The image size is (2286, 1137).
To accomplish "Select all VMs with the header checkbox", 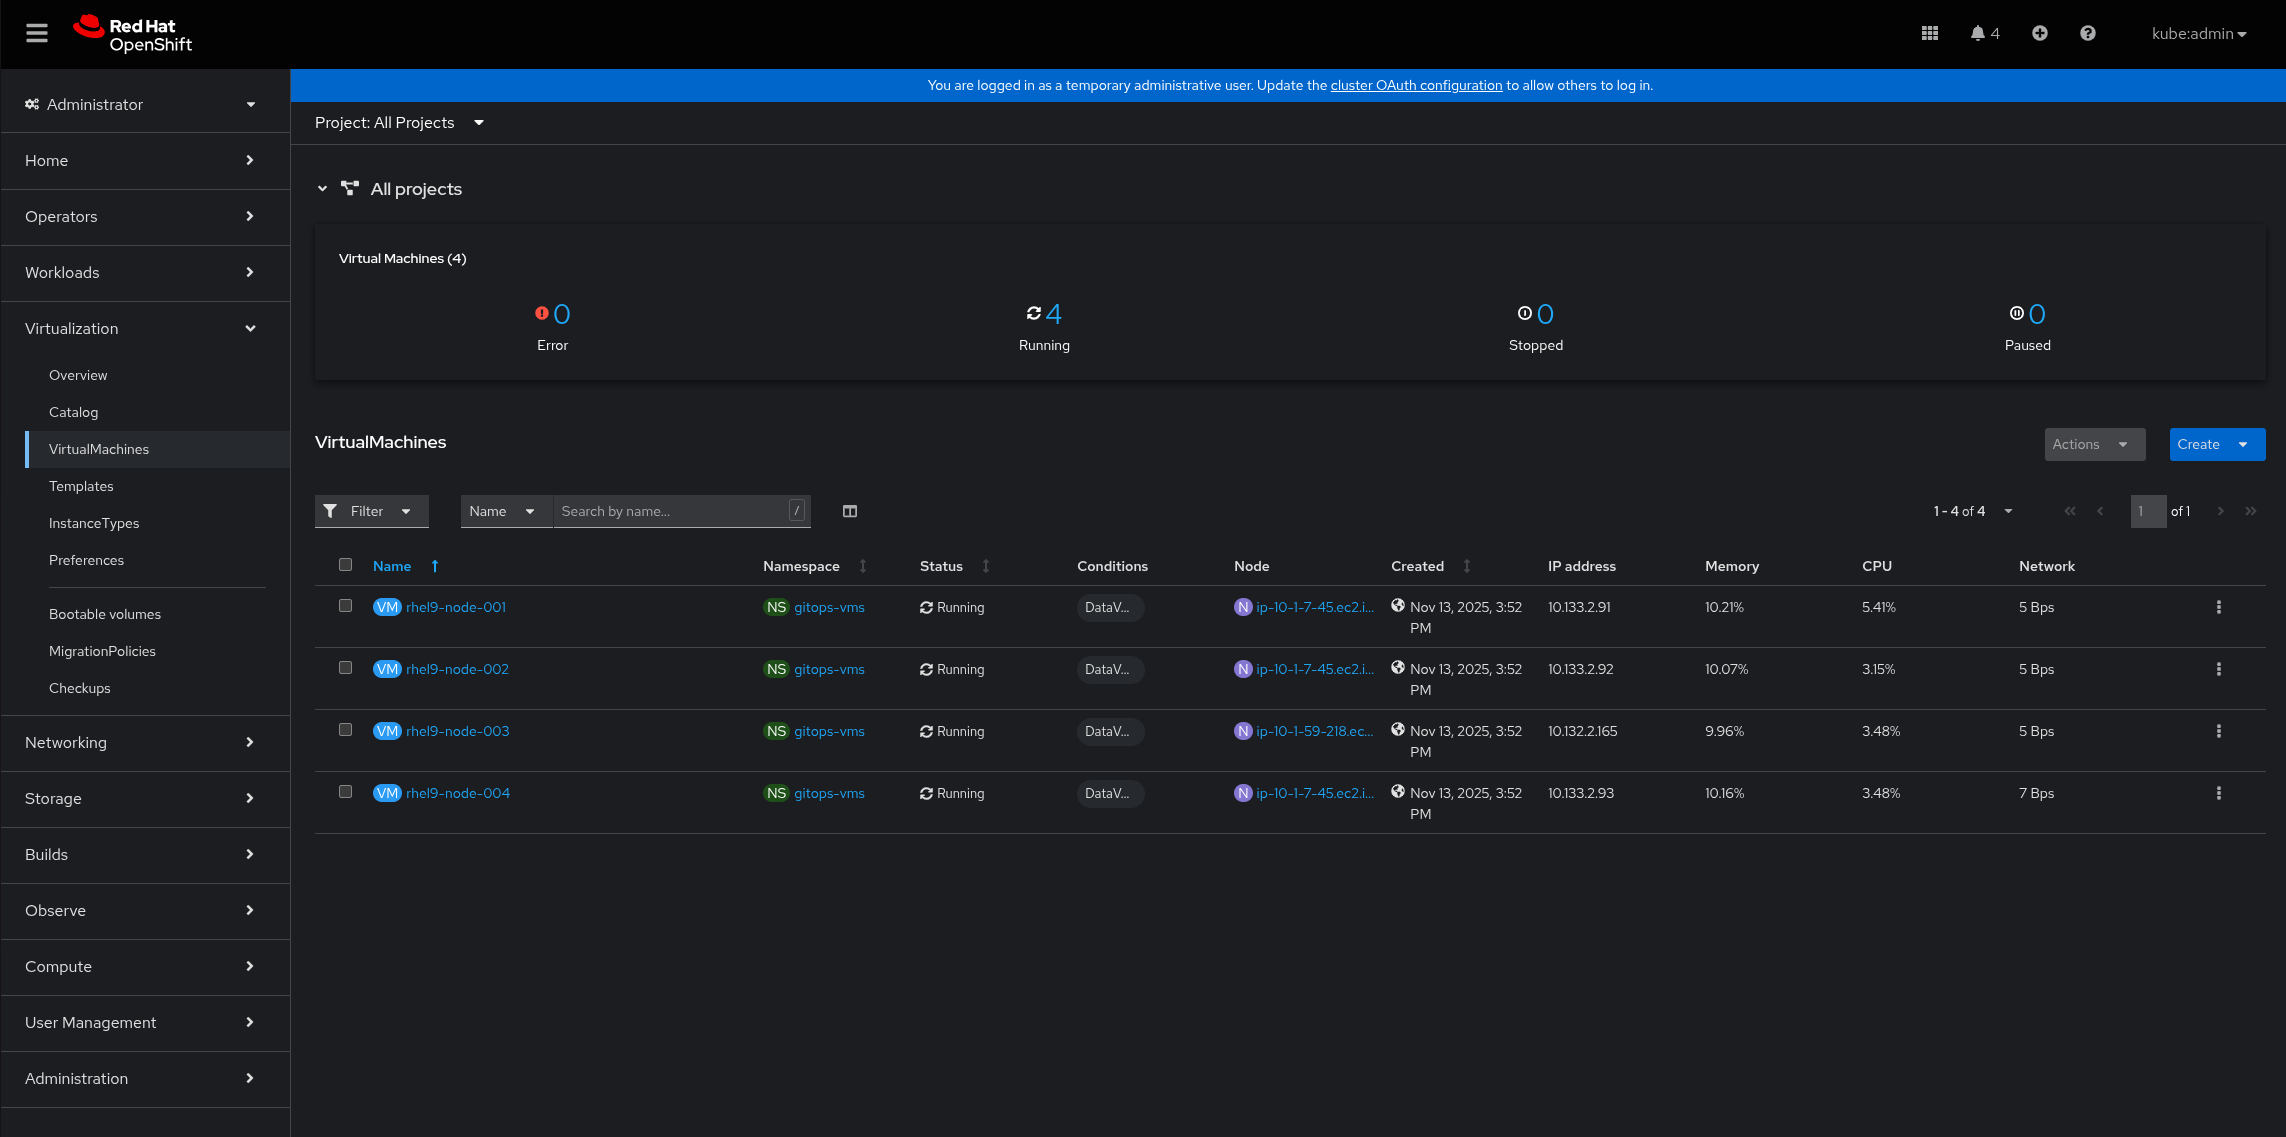I will [x=346, y=565].
